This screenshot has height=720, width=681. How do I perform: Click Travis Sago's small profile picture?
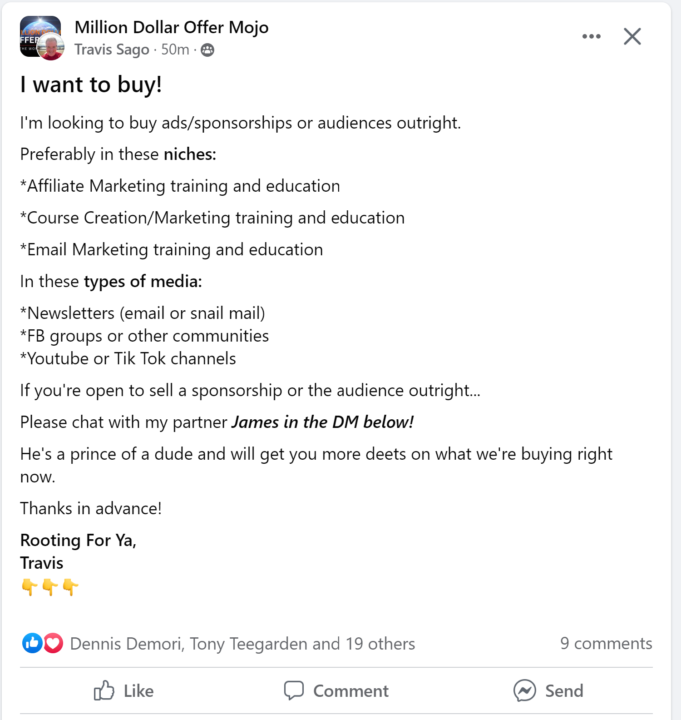(51, 47)
